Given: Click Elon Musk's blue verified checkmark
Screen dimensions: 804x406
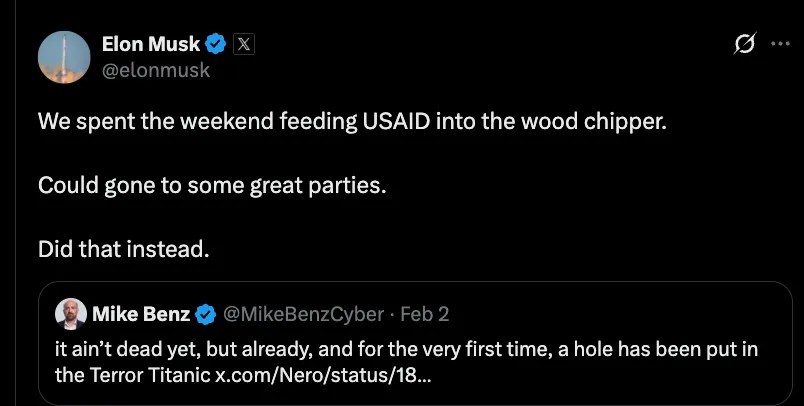Looking at the screenshot, I should tap(216, 44).
